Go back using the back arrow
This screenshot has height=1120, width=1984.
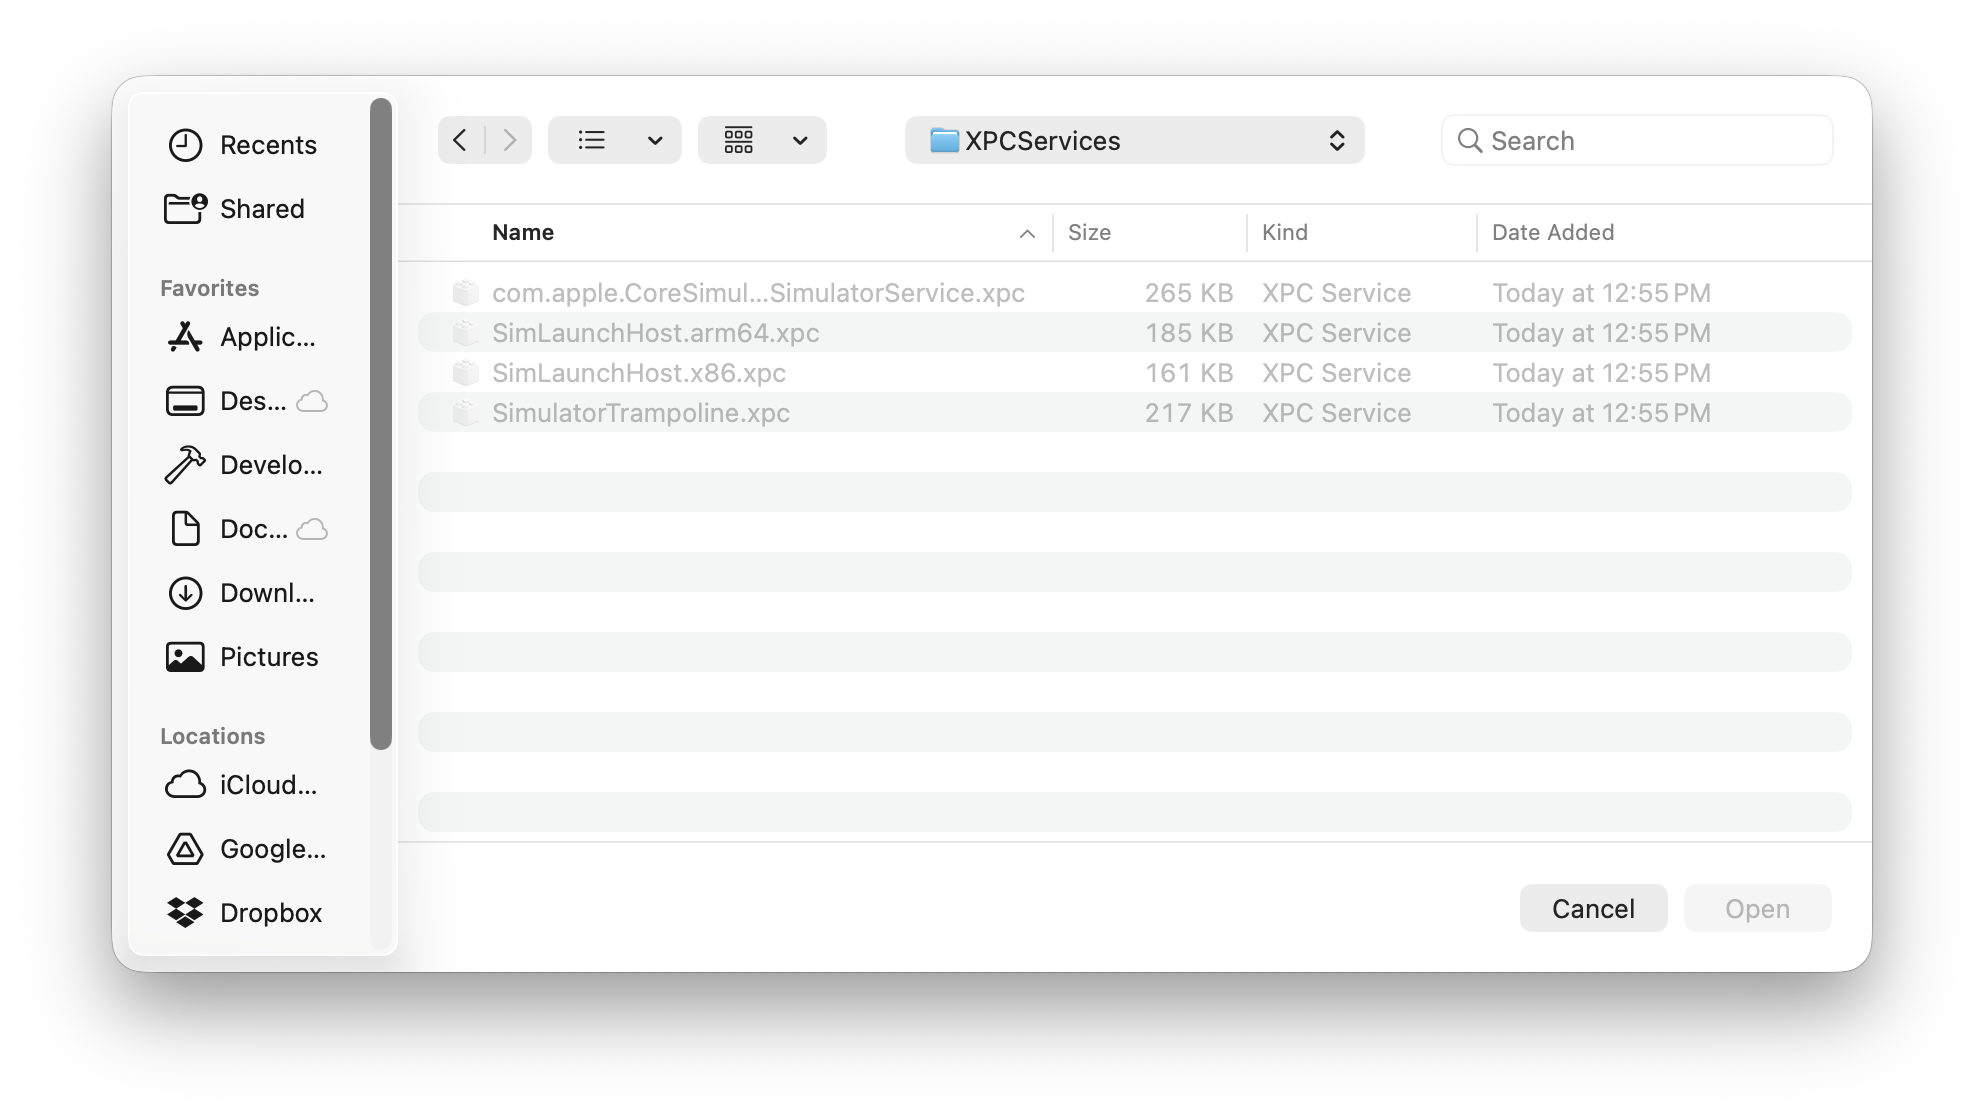point(460,140)
